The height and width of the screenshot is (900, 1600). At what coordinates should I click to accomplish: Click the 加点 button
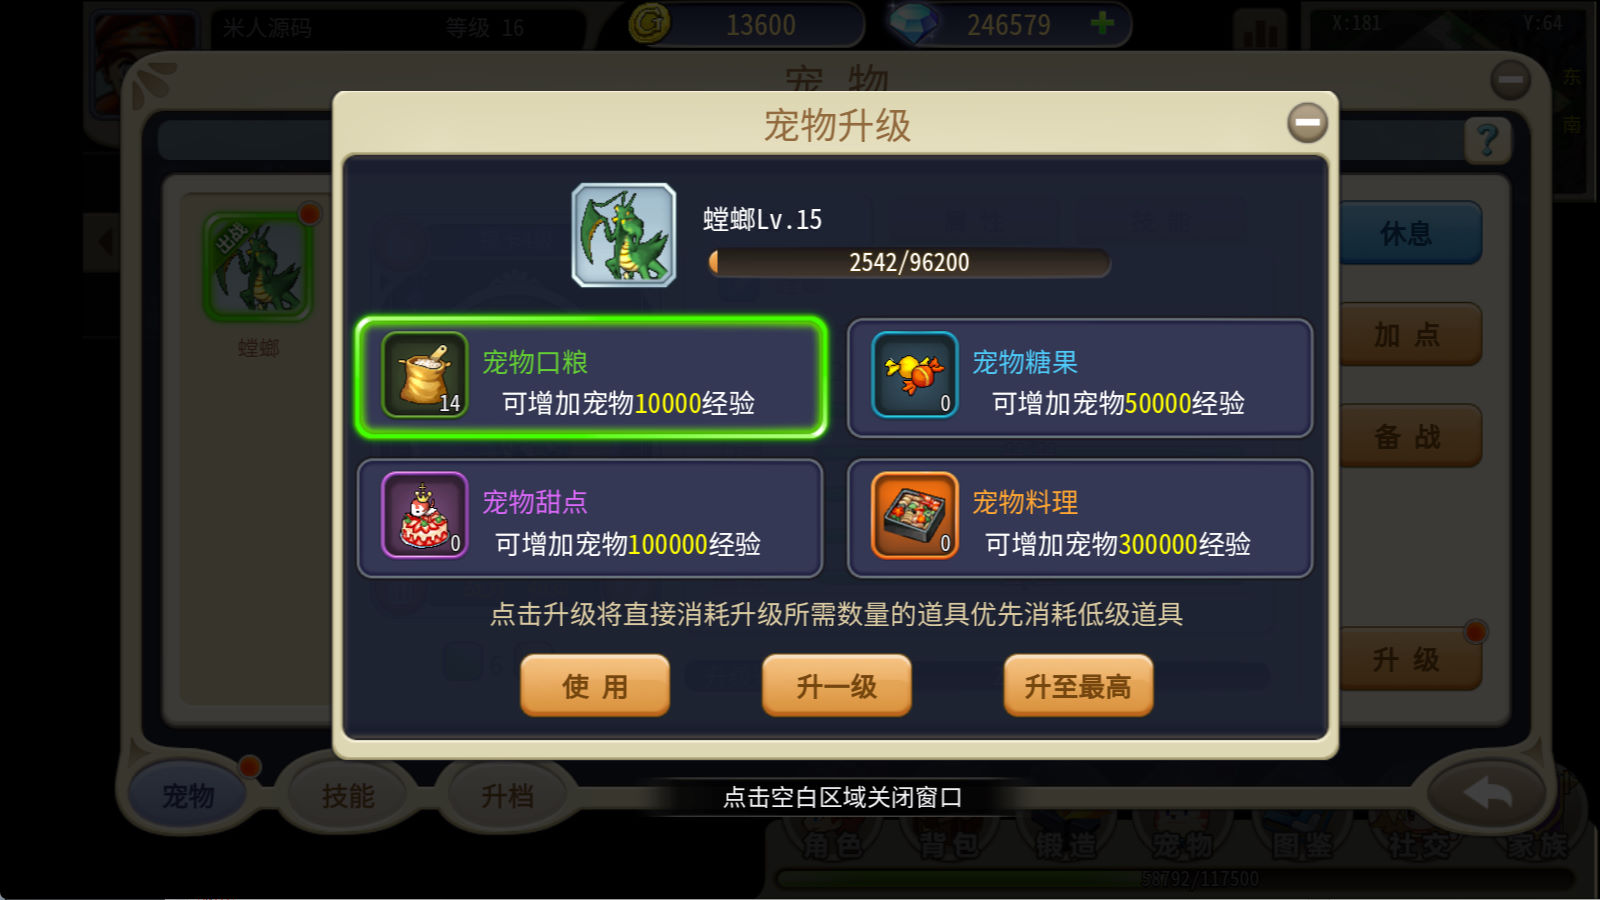pos(1408,335)
